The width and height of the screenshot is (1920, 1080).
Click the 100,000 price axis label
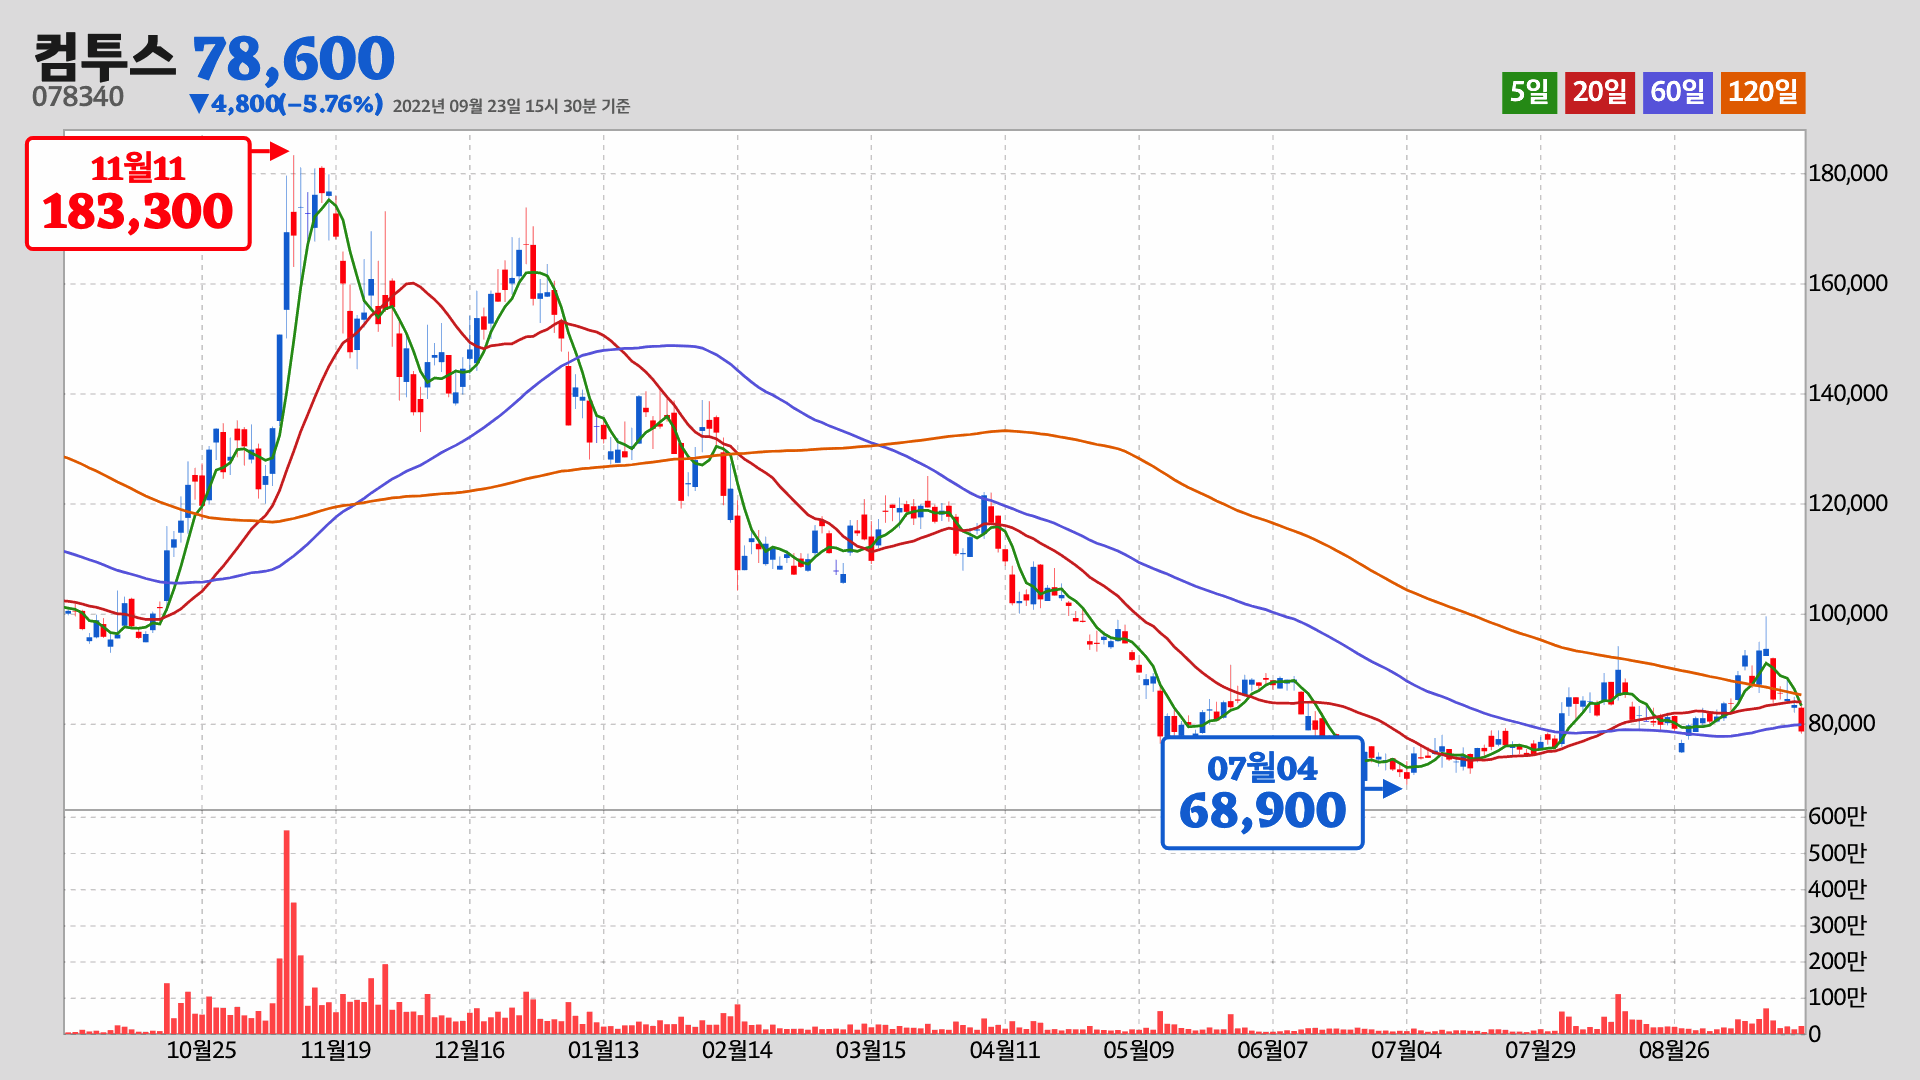pyautogui.click(x=1847, y=613)
